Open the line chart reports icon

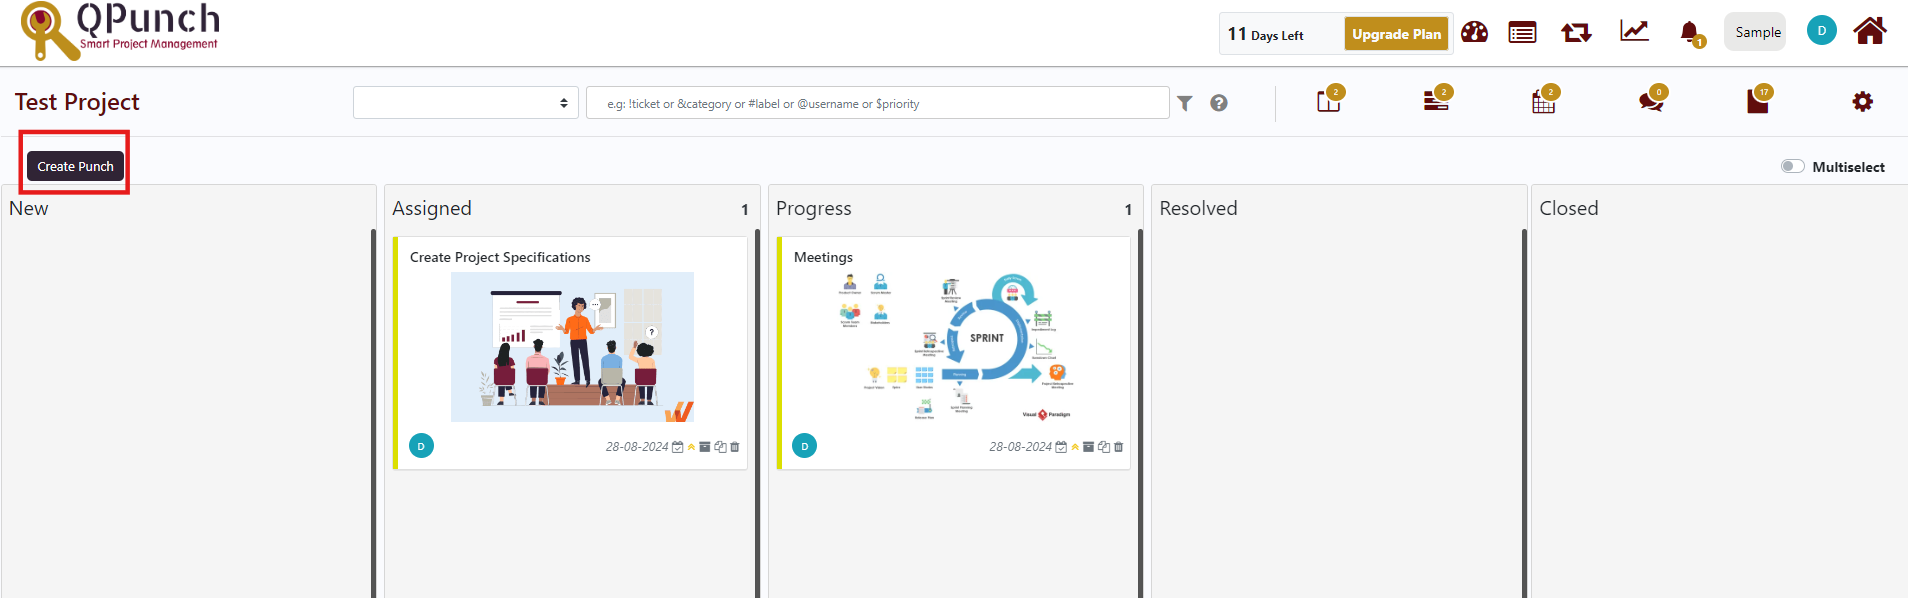(1634, 32)
